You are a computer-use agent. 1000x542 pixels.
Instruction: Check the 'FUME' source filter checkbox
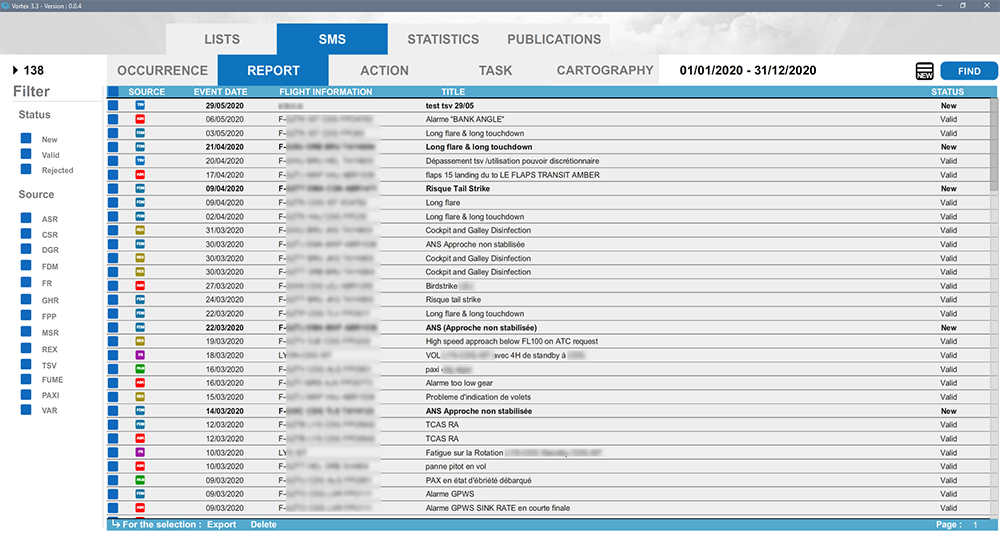click(25, 379)
